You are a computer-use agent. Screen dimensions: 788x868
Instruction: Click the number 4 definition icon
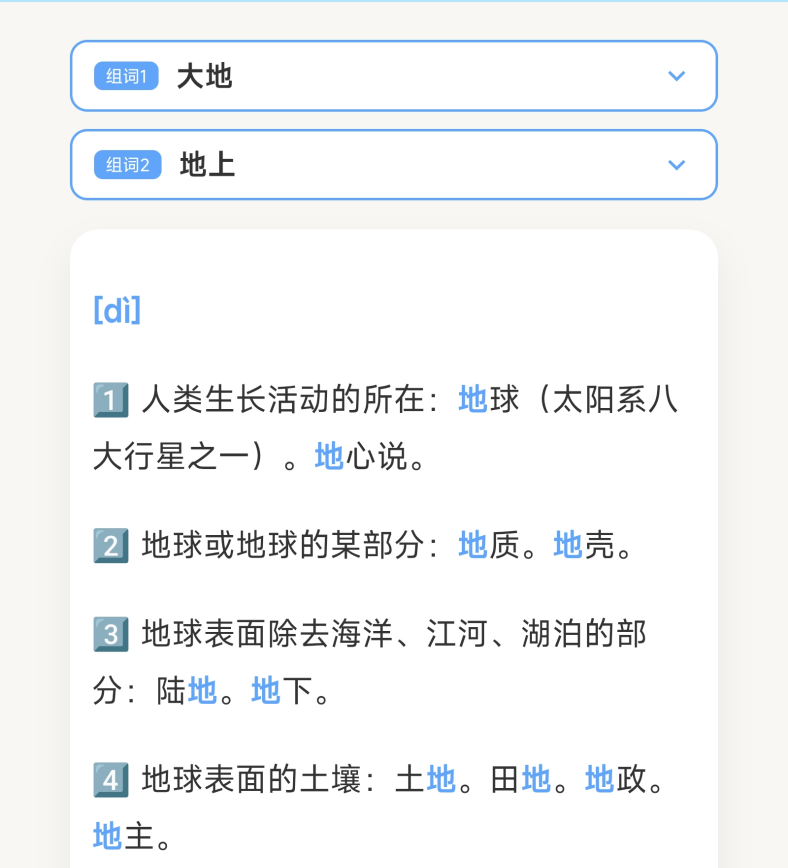111,780
